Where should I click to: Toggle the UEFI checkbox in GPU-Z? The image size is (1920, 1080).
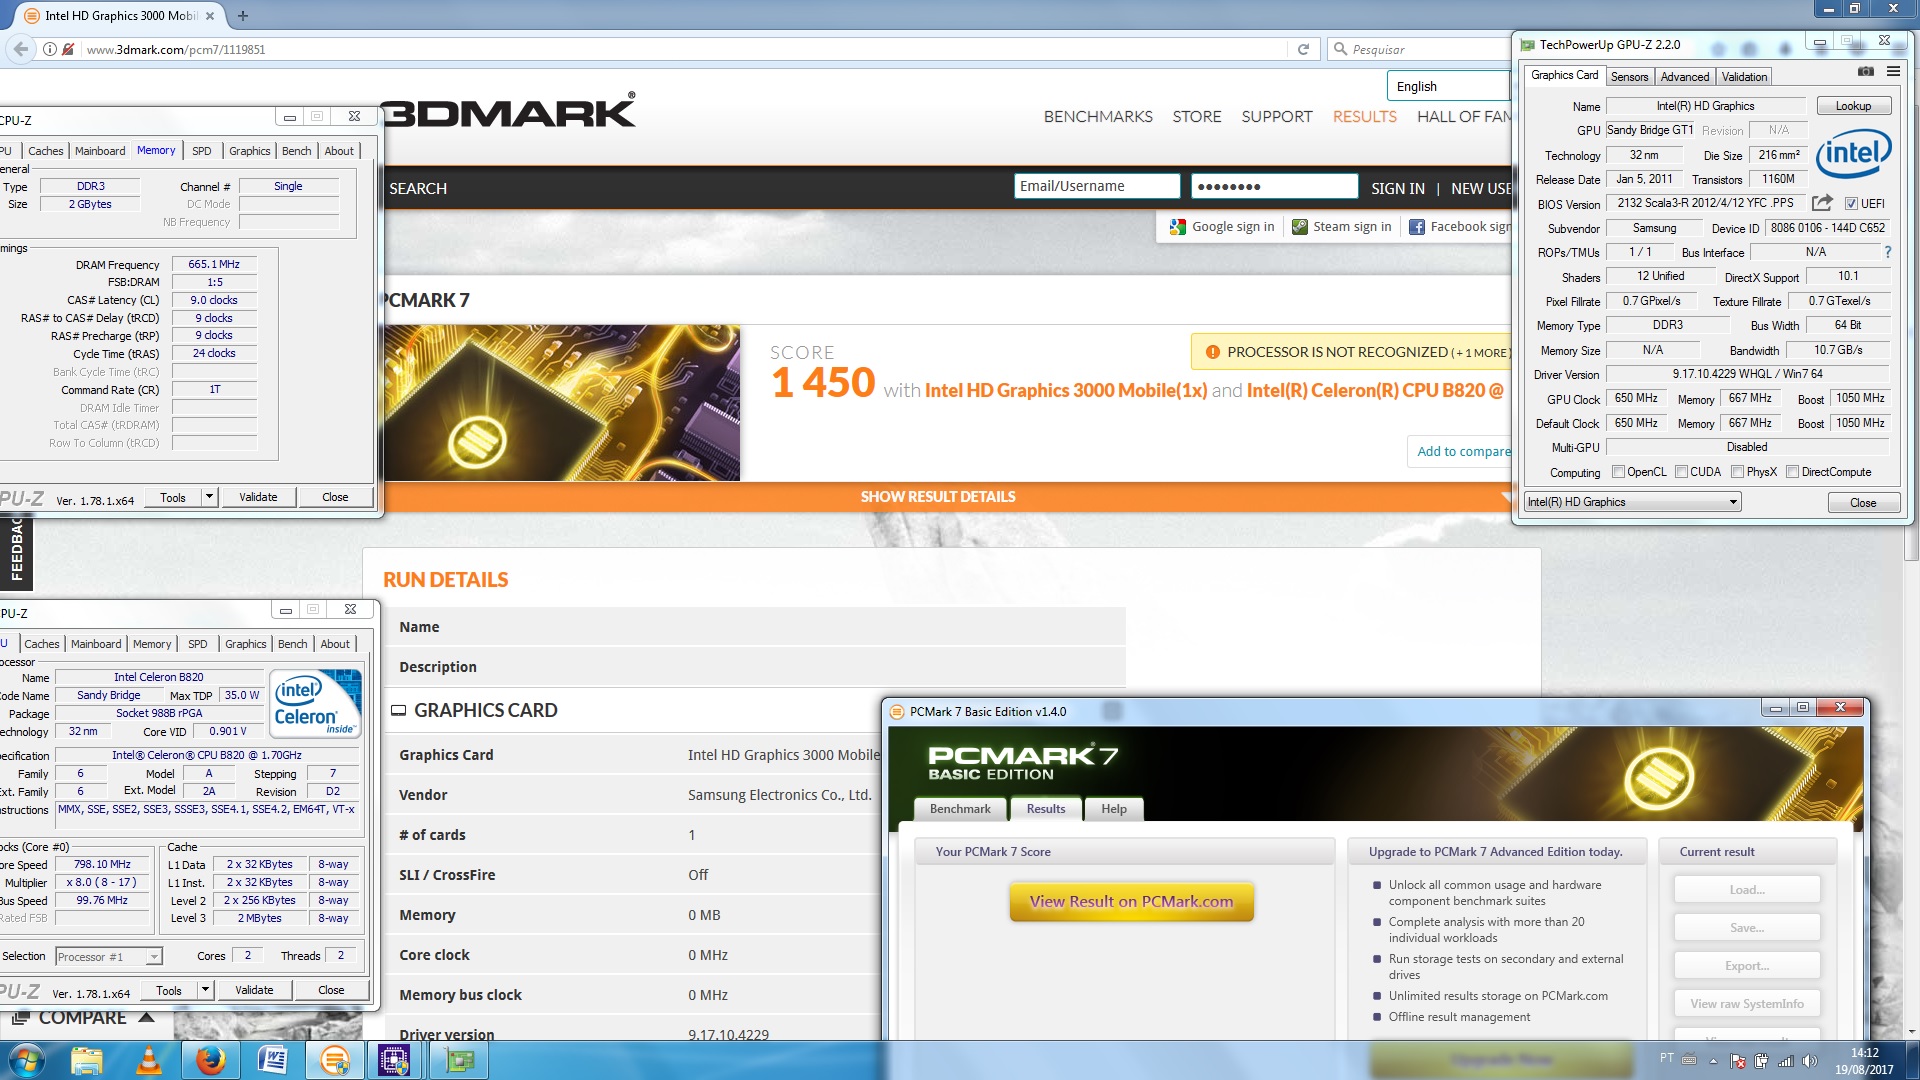[1851, 204]
